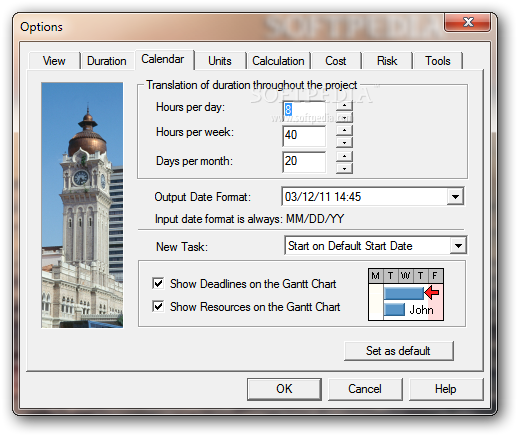Increase Days per month value
The width and height of the screenshot is (518, 436).
click(344, 156)
